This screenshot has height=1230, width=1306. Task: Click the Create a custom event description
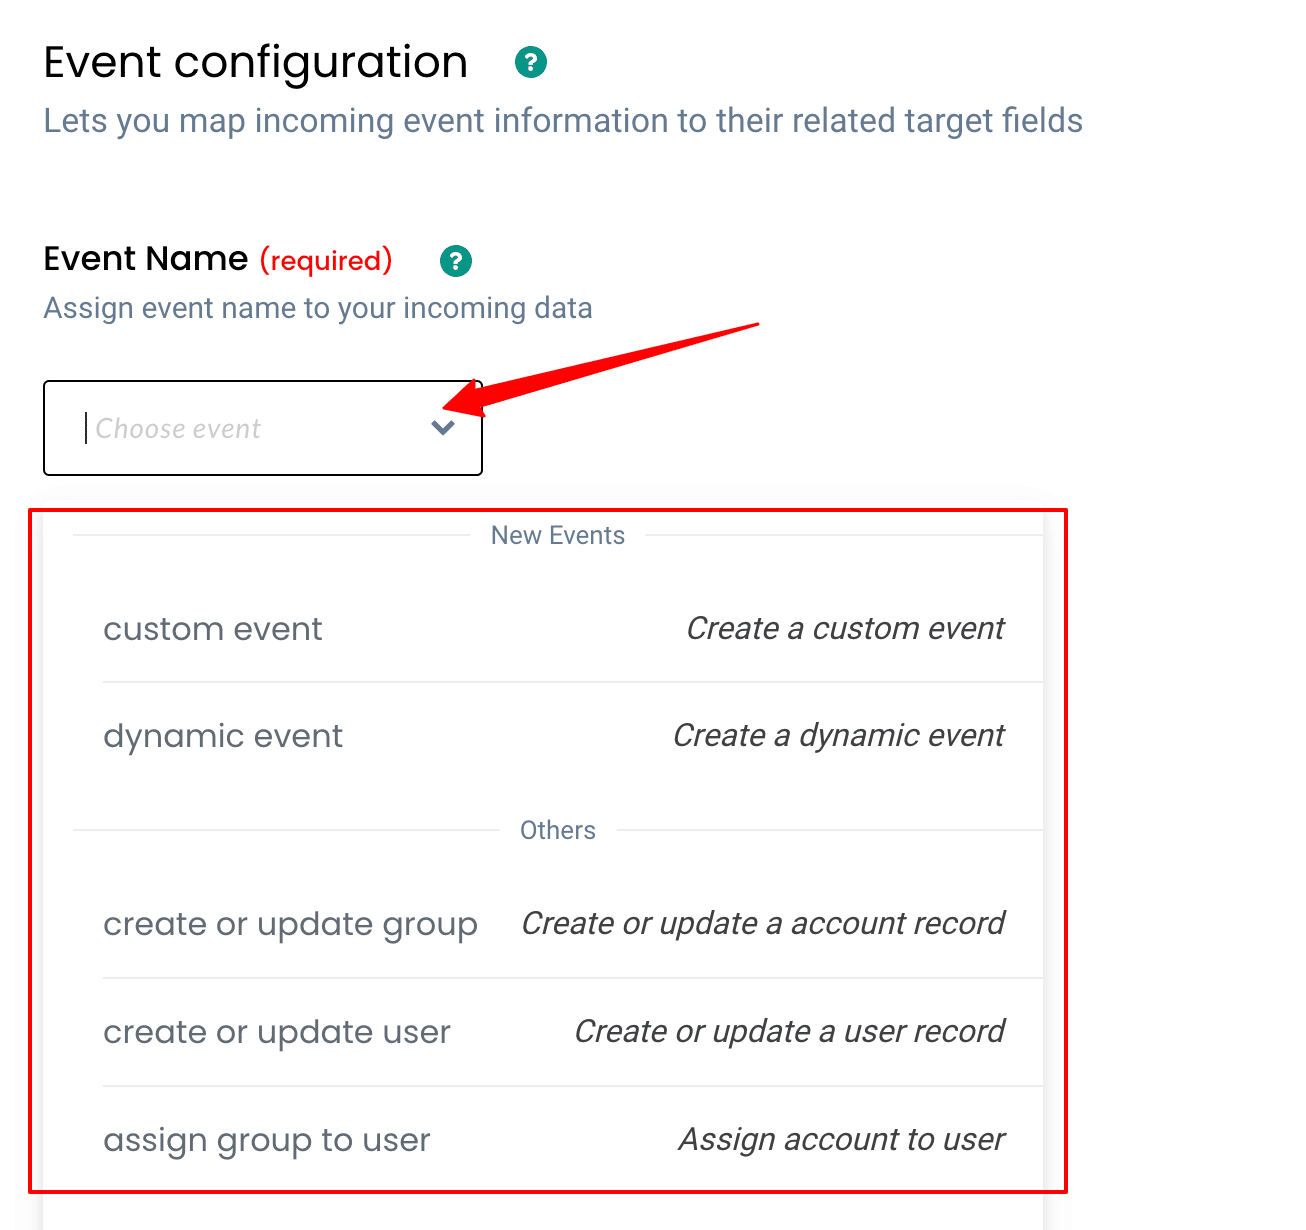pos(845,629)
